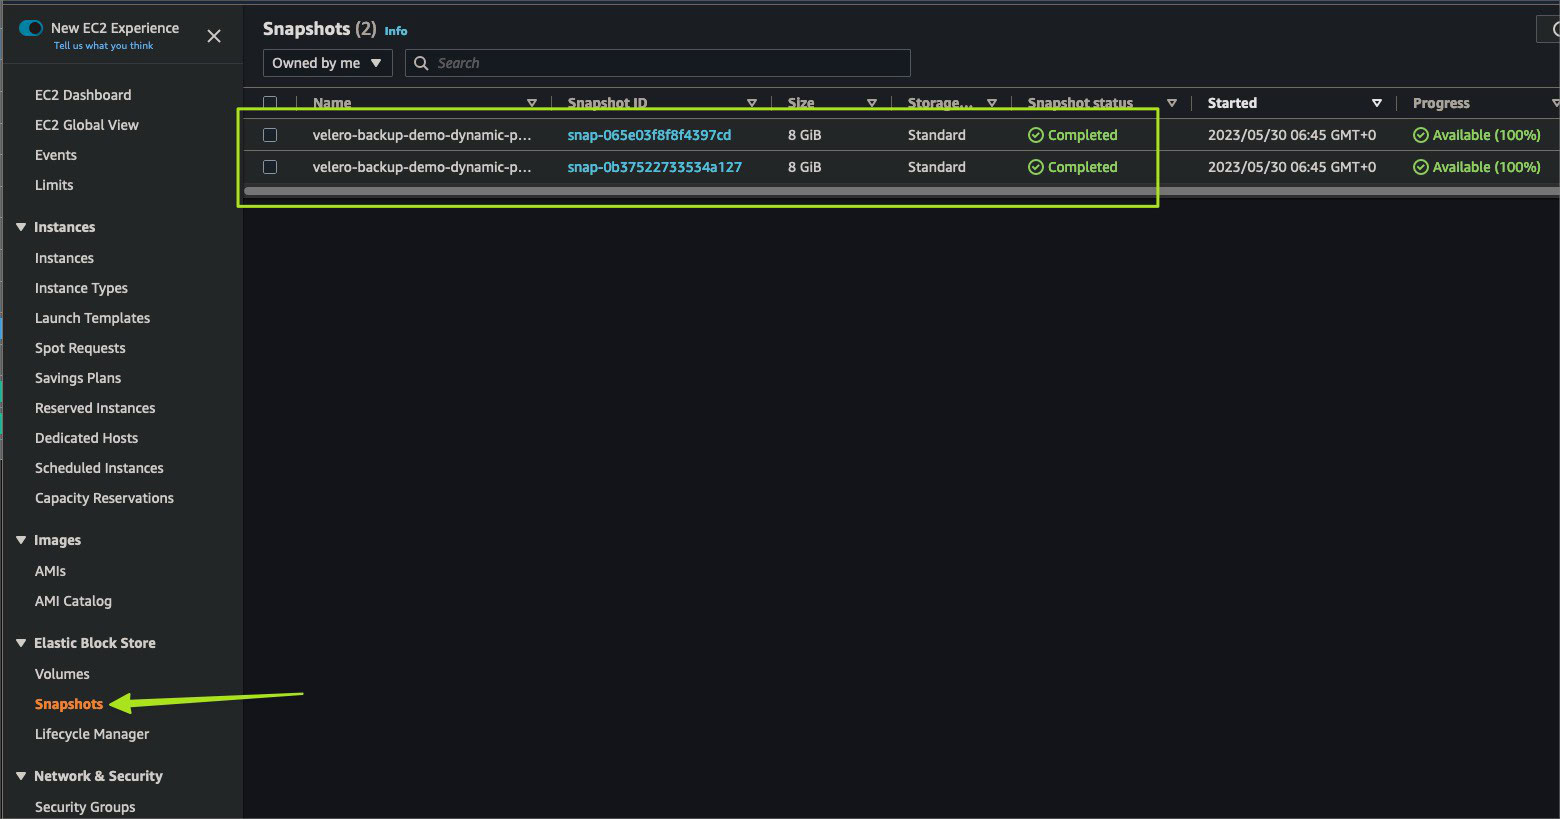The image size is (1560, 819).
Task: Tick the select-all snapshots checkbox
Action: [270, 103]
